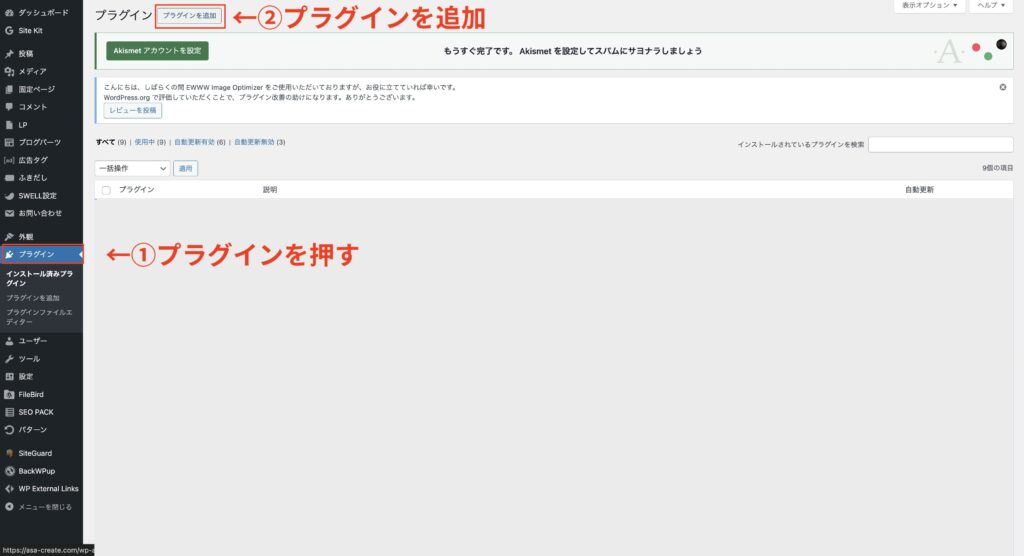This screenshot has width=1024, height=556.
Task: Click the 投稿 pushpin icon
Action: click(x=9, y=54)
